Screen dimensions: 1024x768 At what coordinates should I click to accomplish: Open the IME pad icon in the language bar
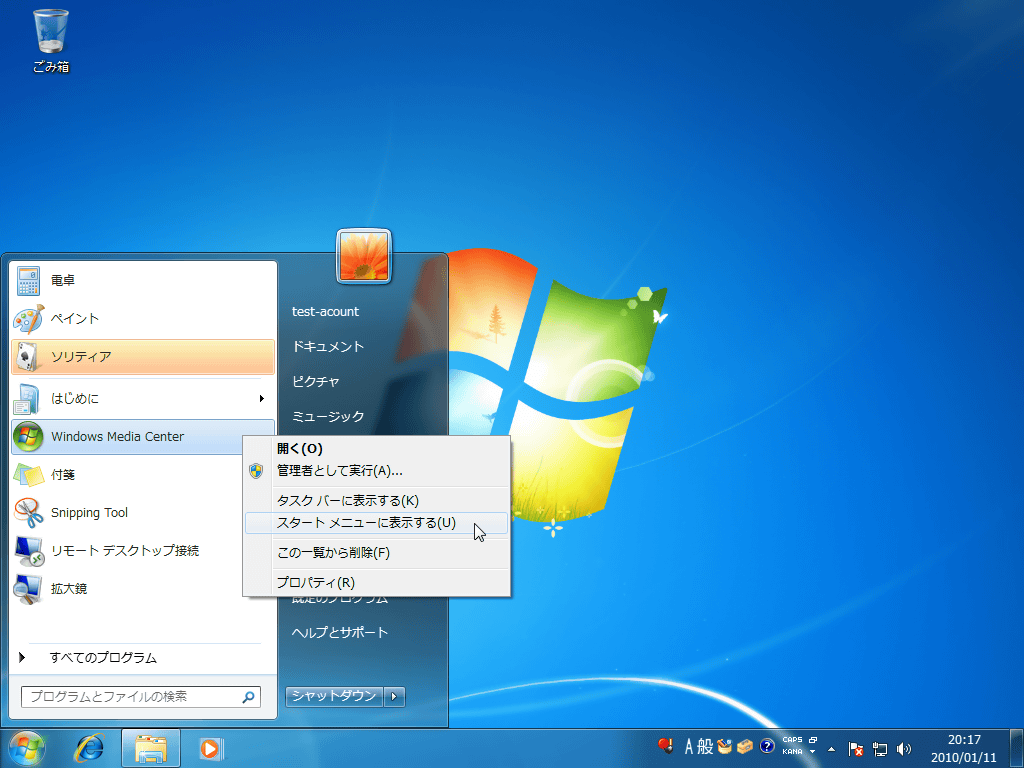coord(724,746)
